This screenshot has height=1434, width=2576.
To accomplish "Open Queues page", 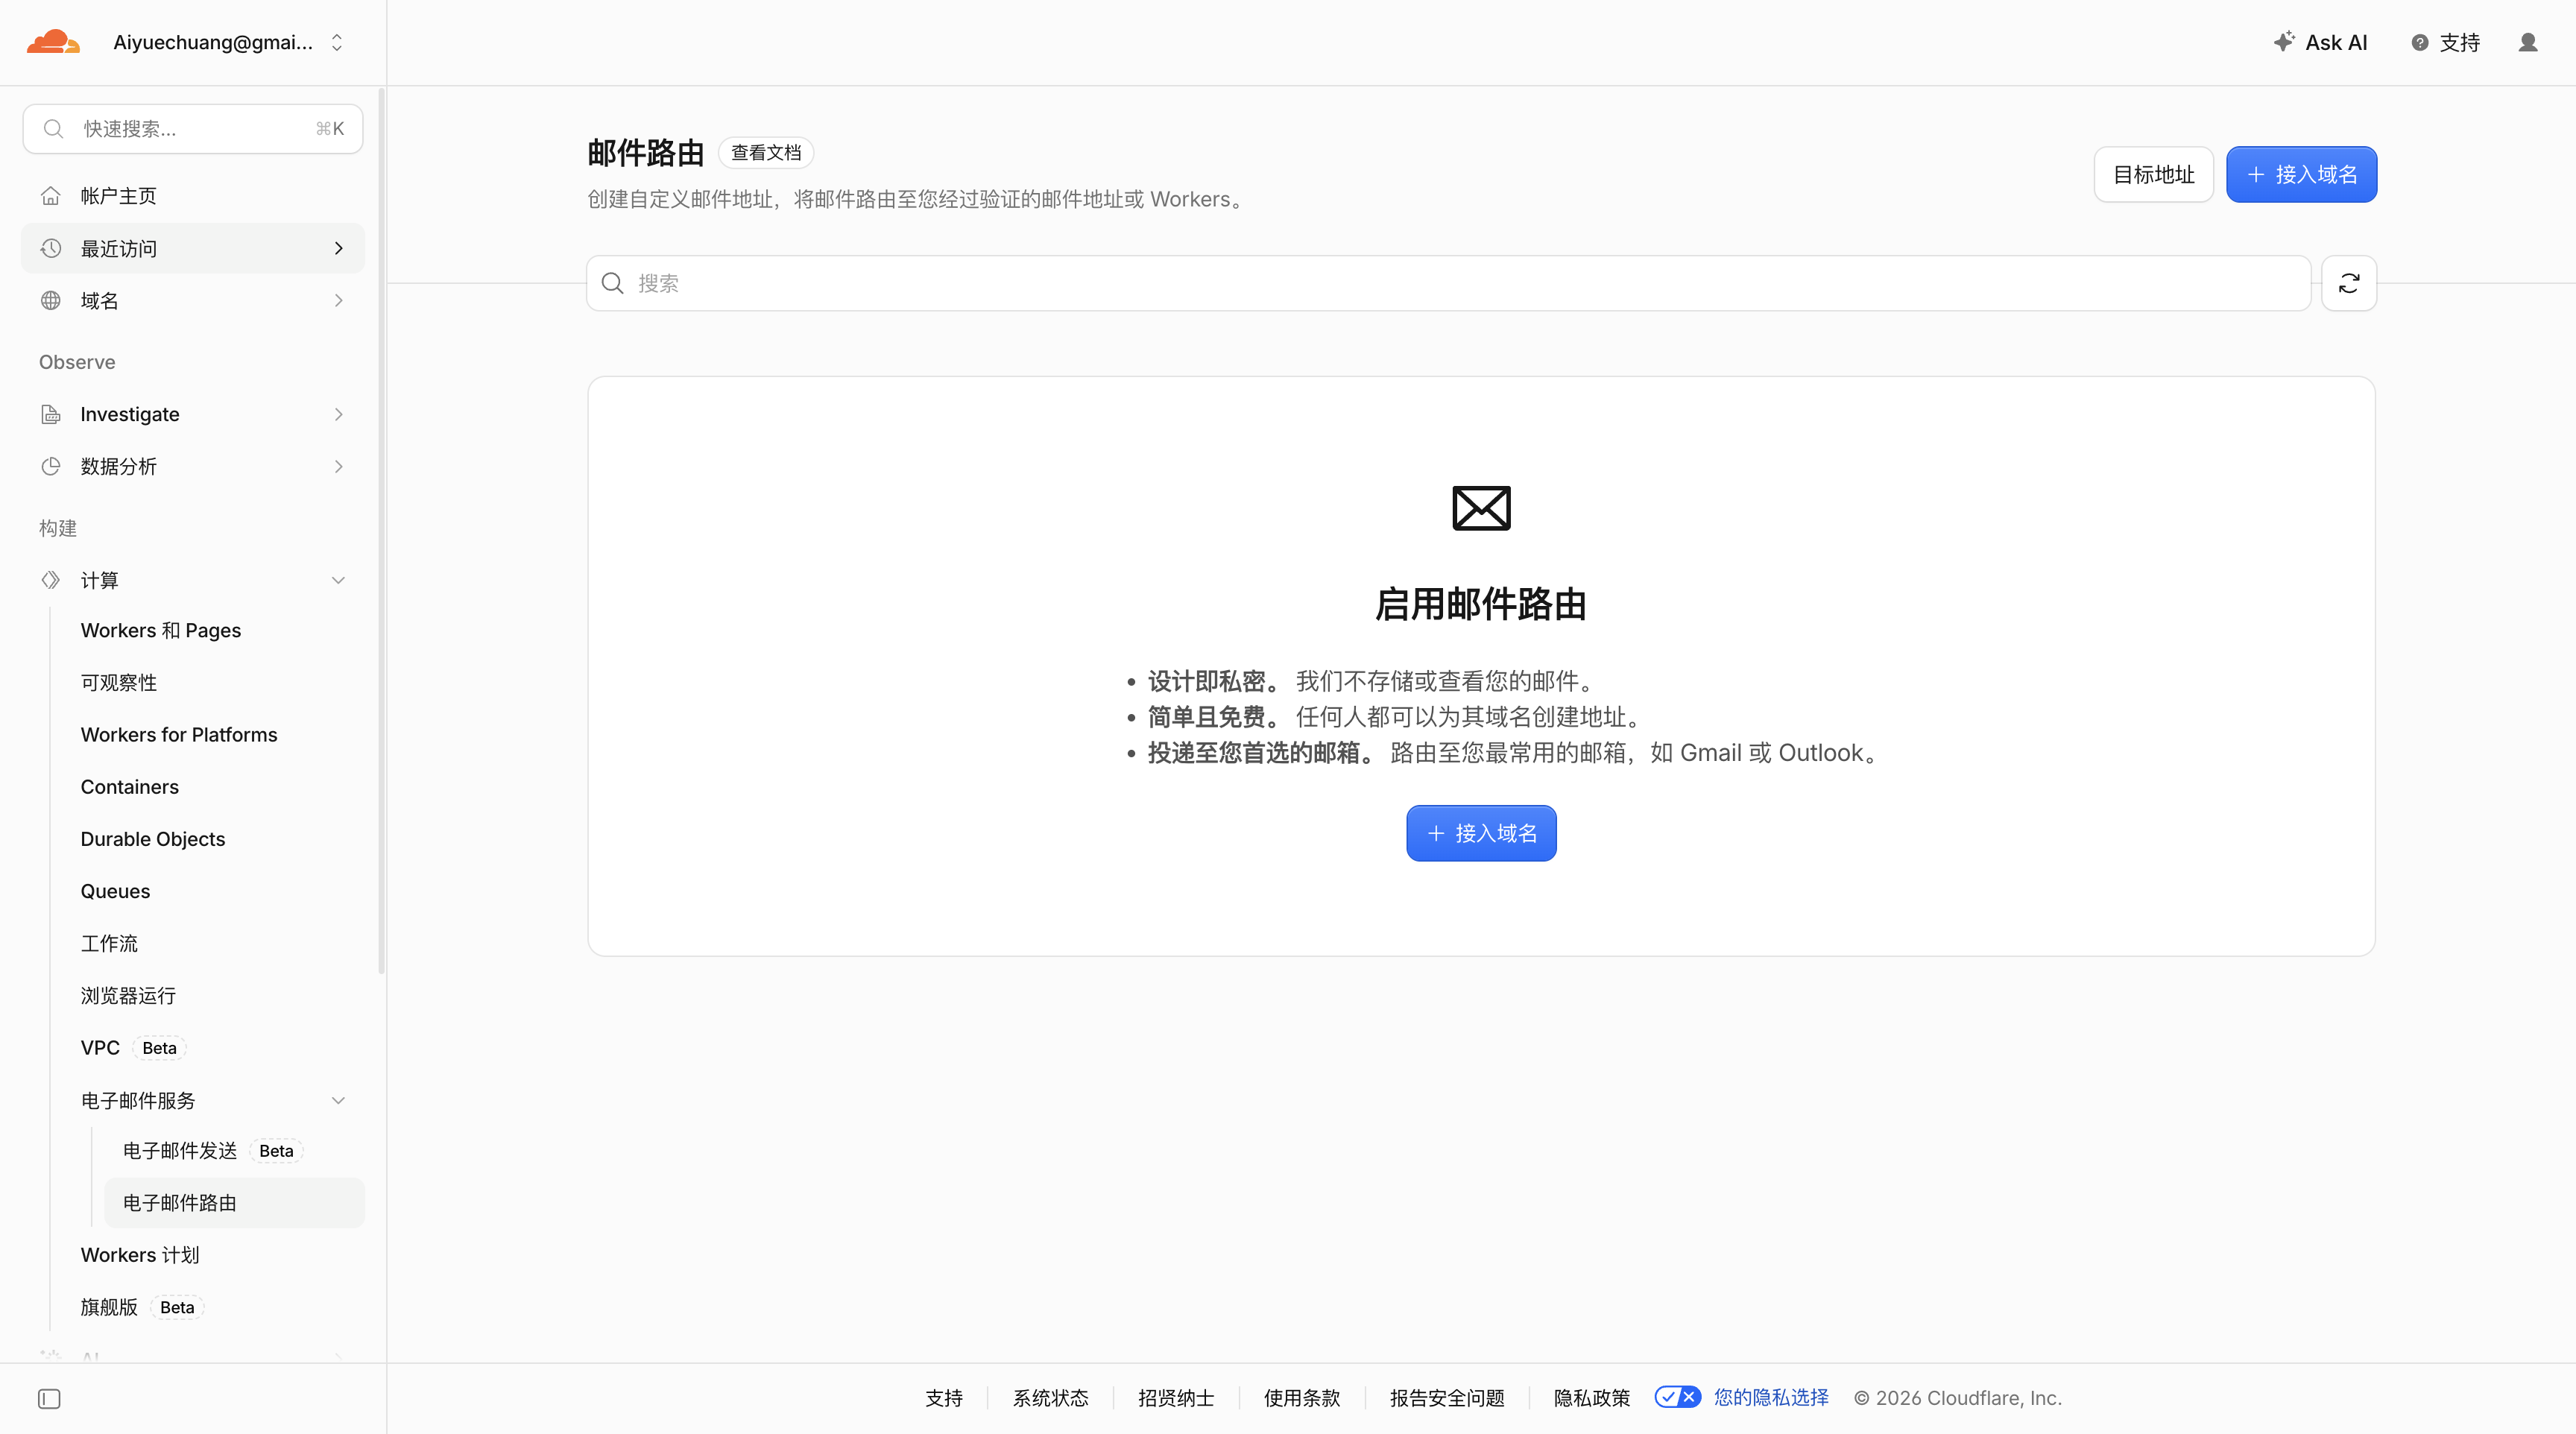I will point(115,891).
